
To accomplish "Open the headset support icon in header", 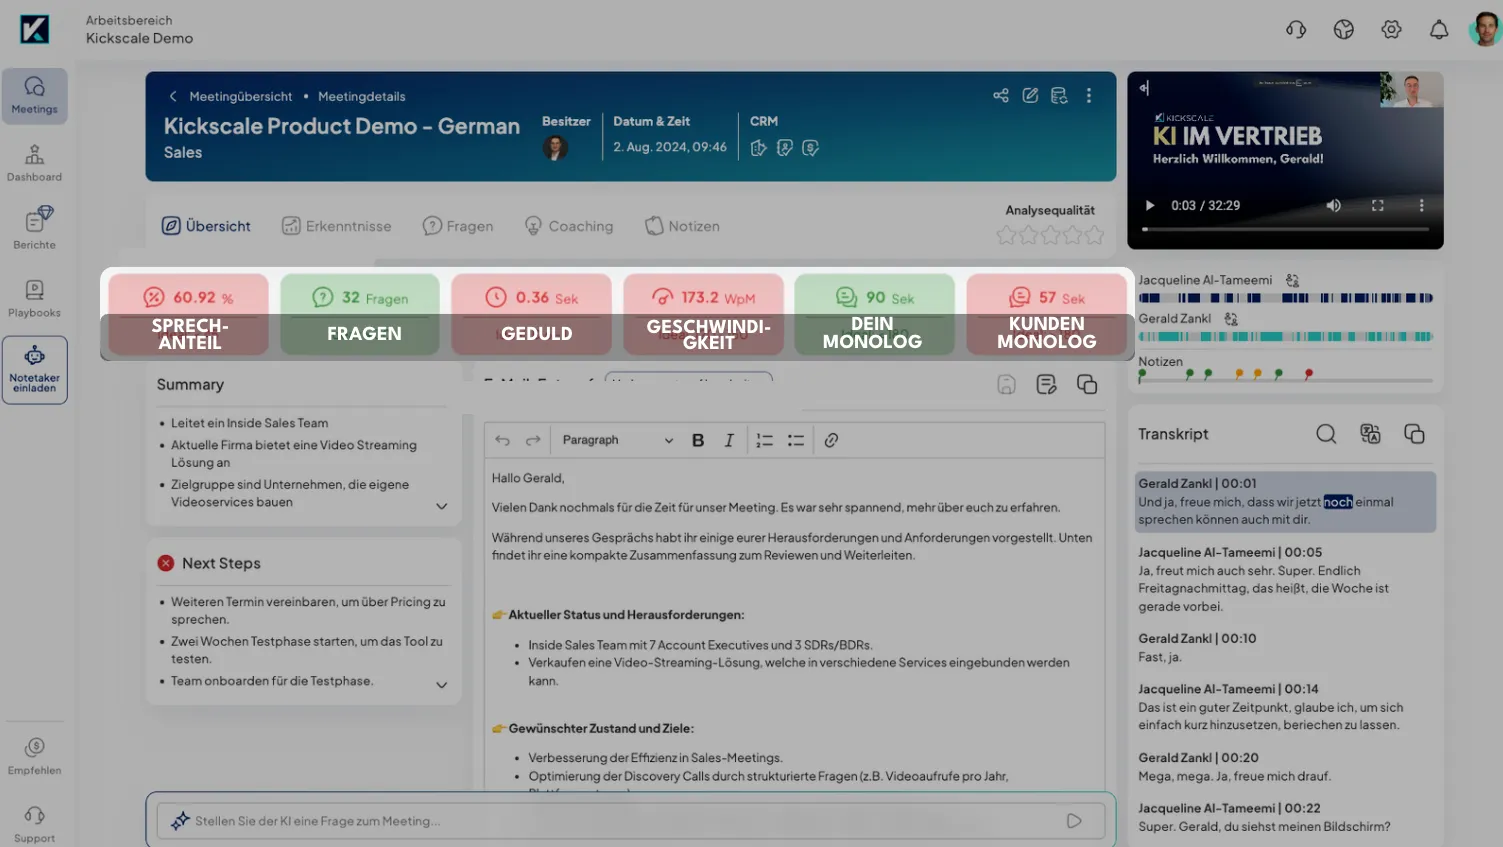I will [x=1296, y=30].
